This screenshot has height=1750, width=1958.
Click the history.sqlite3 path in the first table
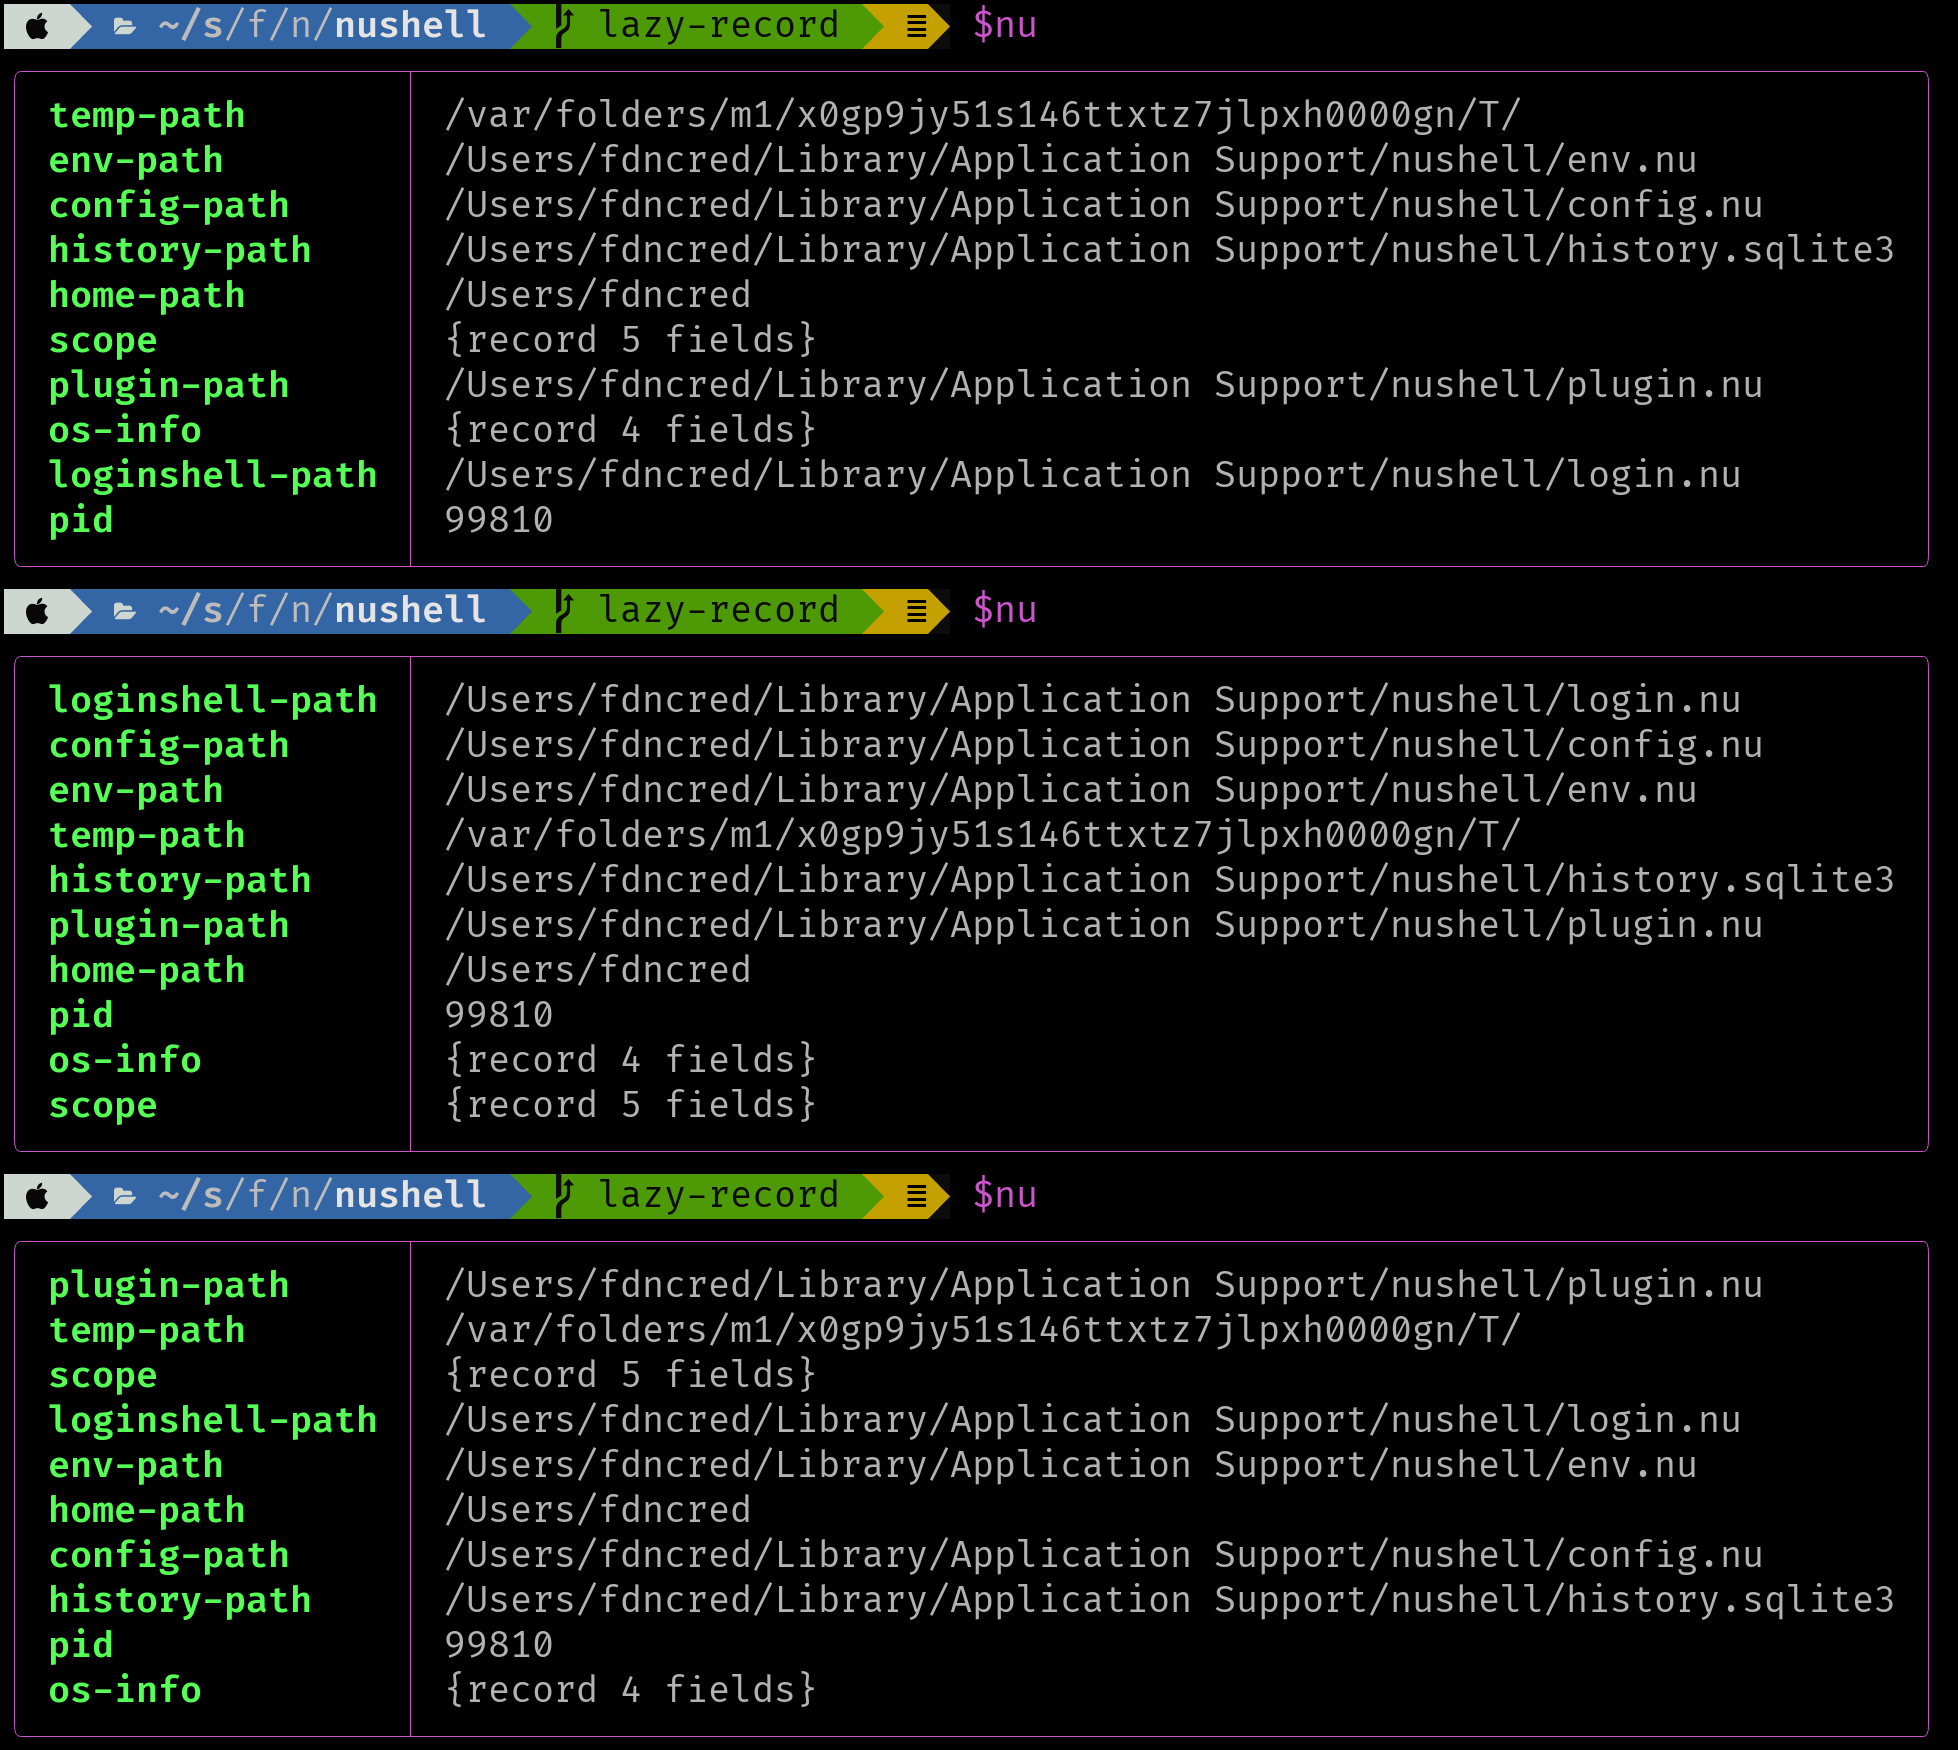[x=1169, y=250]
